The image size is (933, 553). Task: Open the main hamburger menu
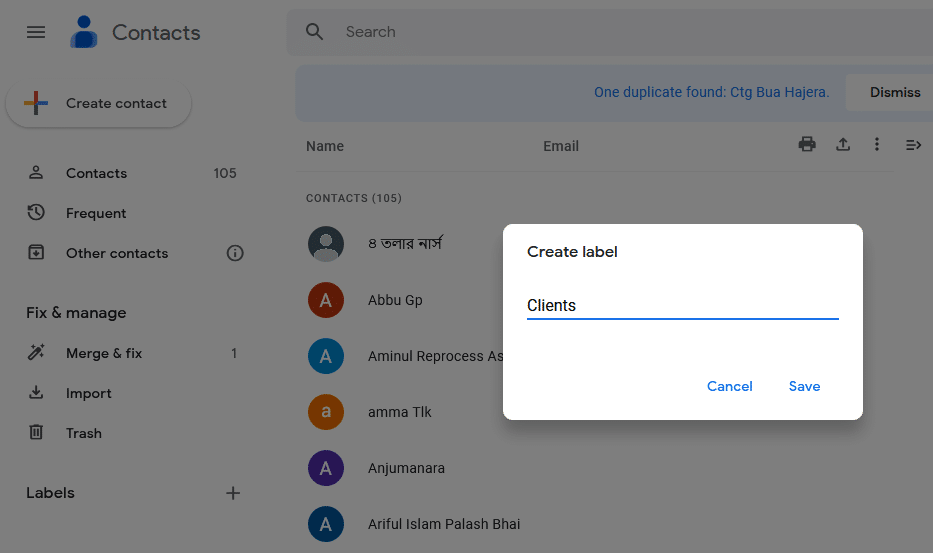click(36, 32)
